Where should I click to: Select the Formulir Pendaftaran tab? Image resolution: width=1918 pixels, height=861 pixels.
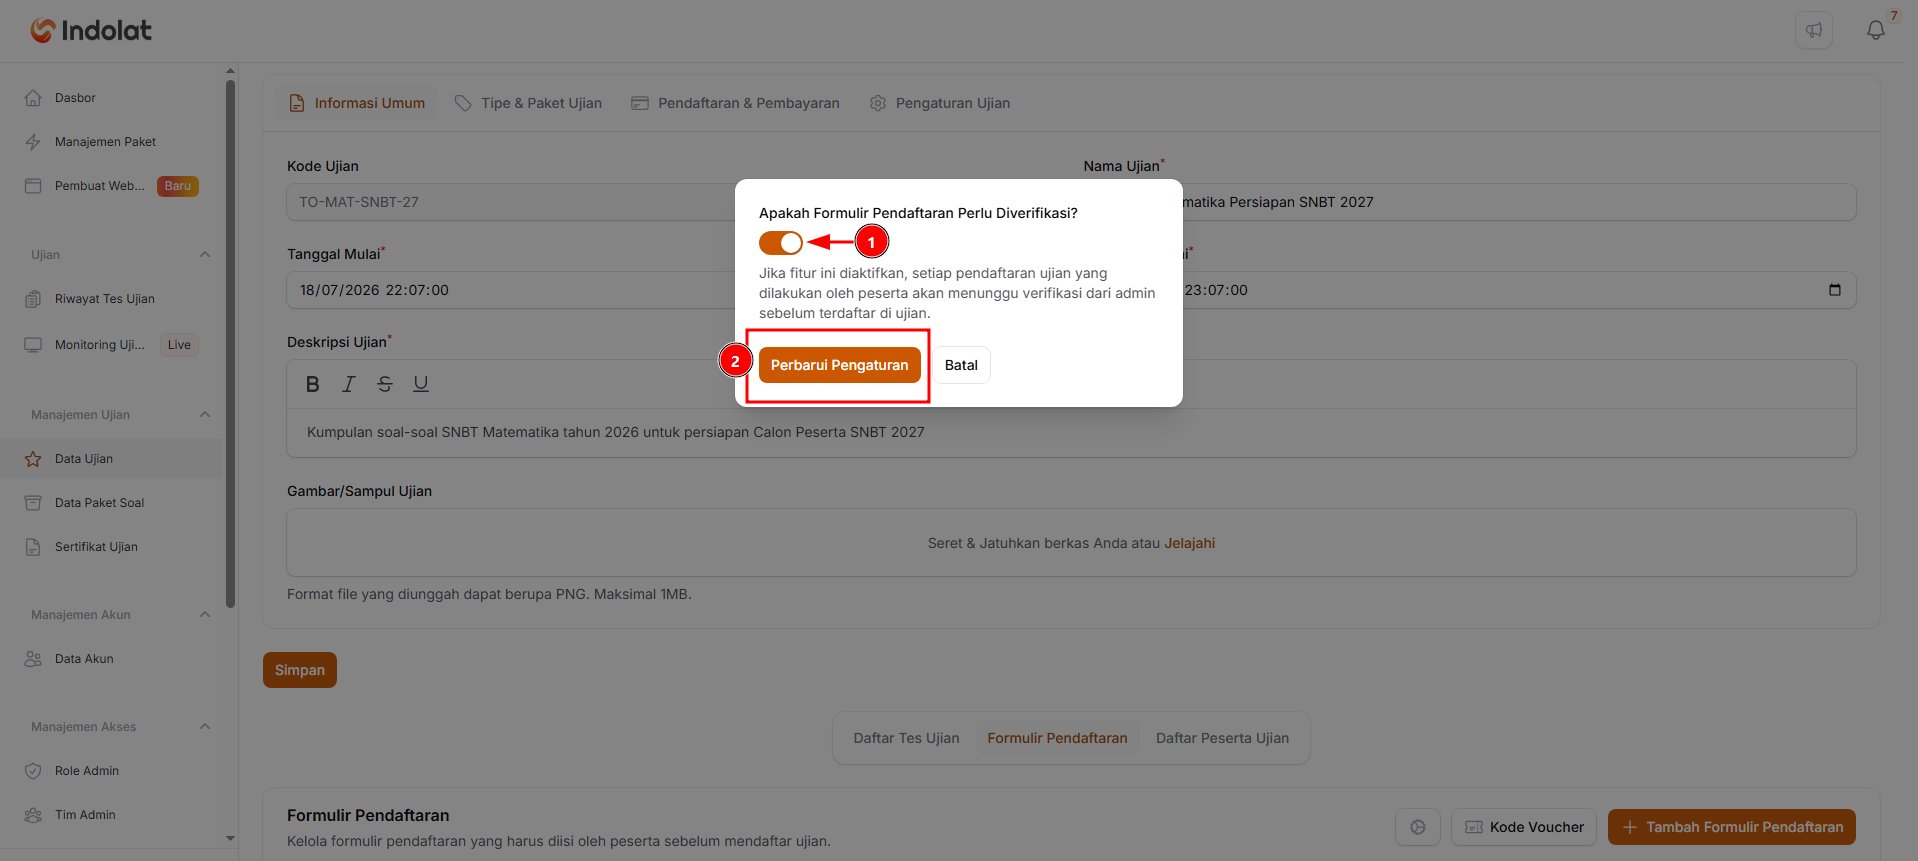tap(1057, 738)
